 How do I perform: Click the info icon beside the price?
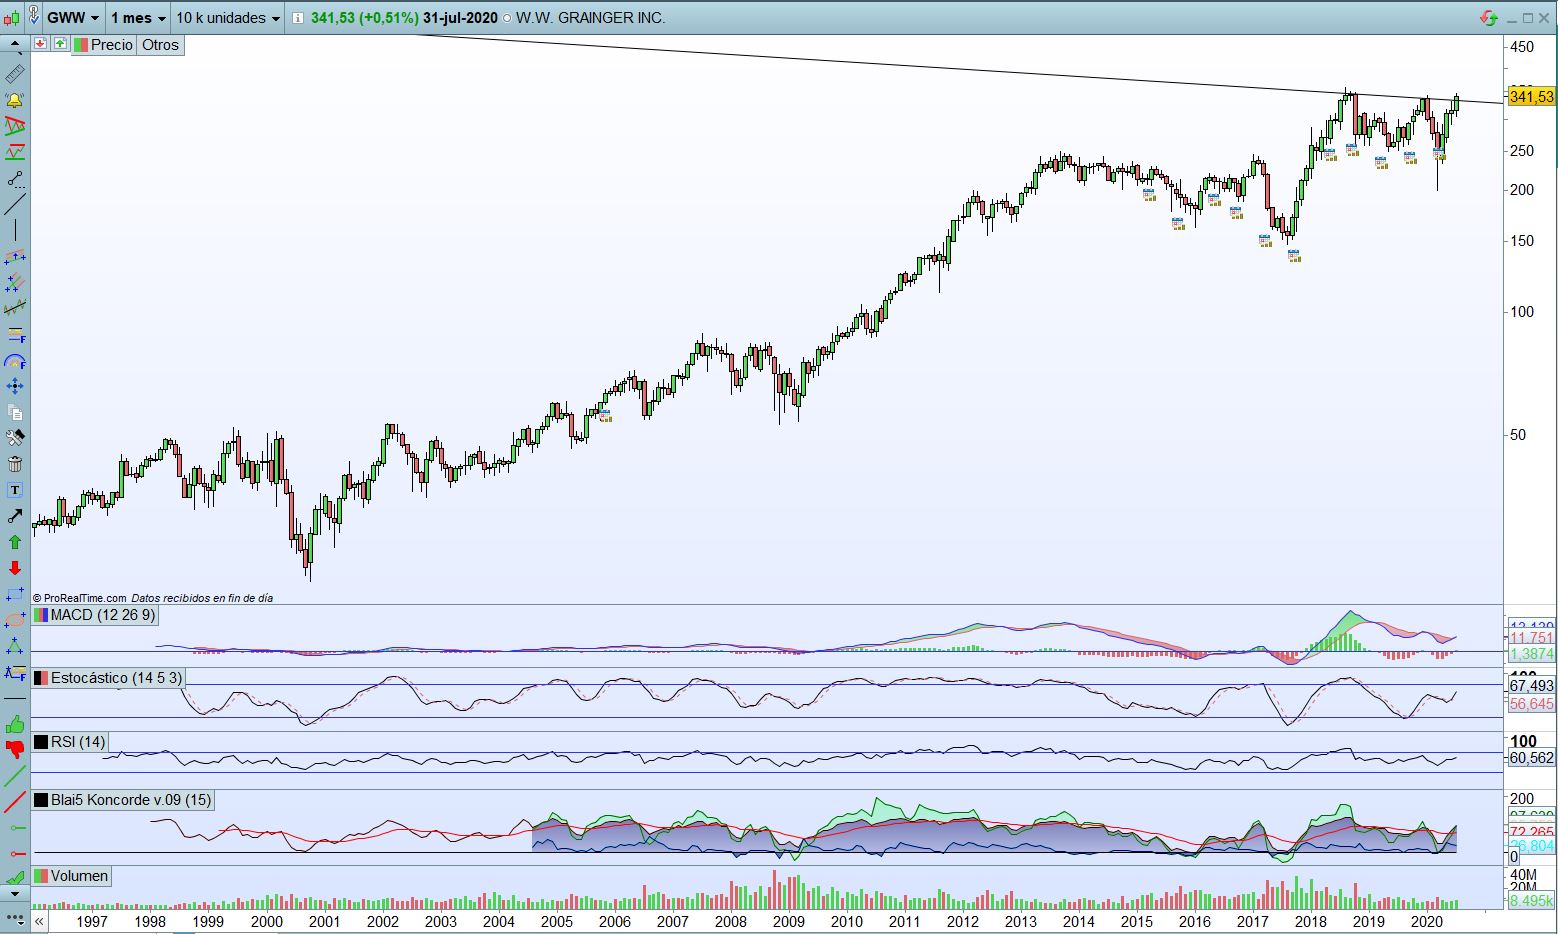(x=298, y=18)
